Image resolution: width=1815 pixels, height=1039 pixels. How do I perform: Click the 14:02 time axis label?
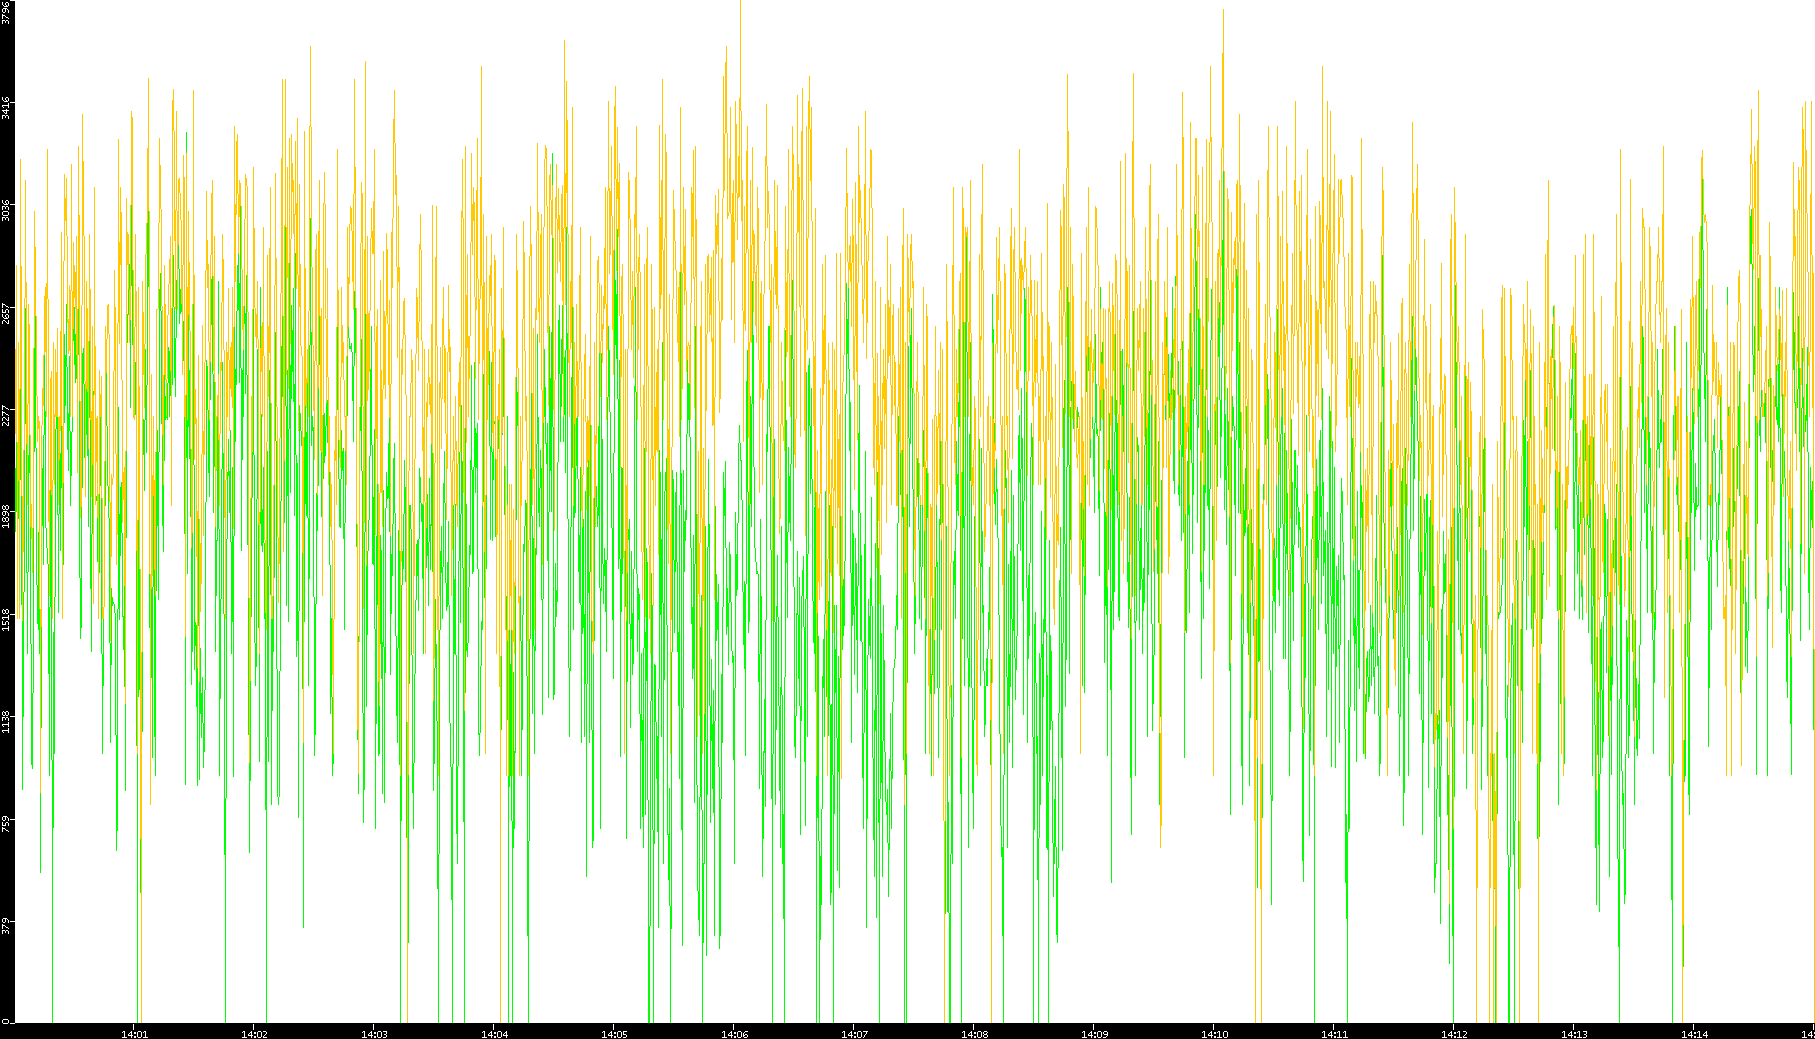pyautogui.click(x=254, y=1033)
